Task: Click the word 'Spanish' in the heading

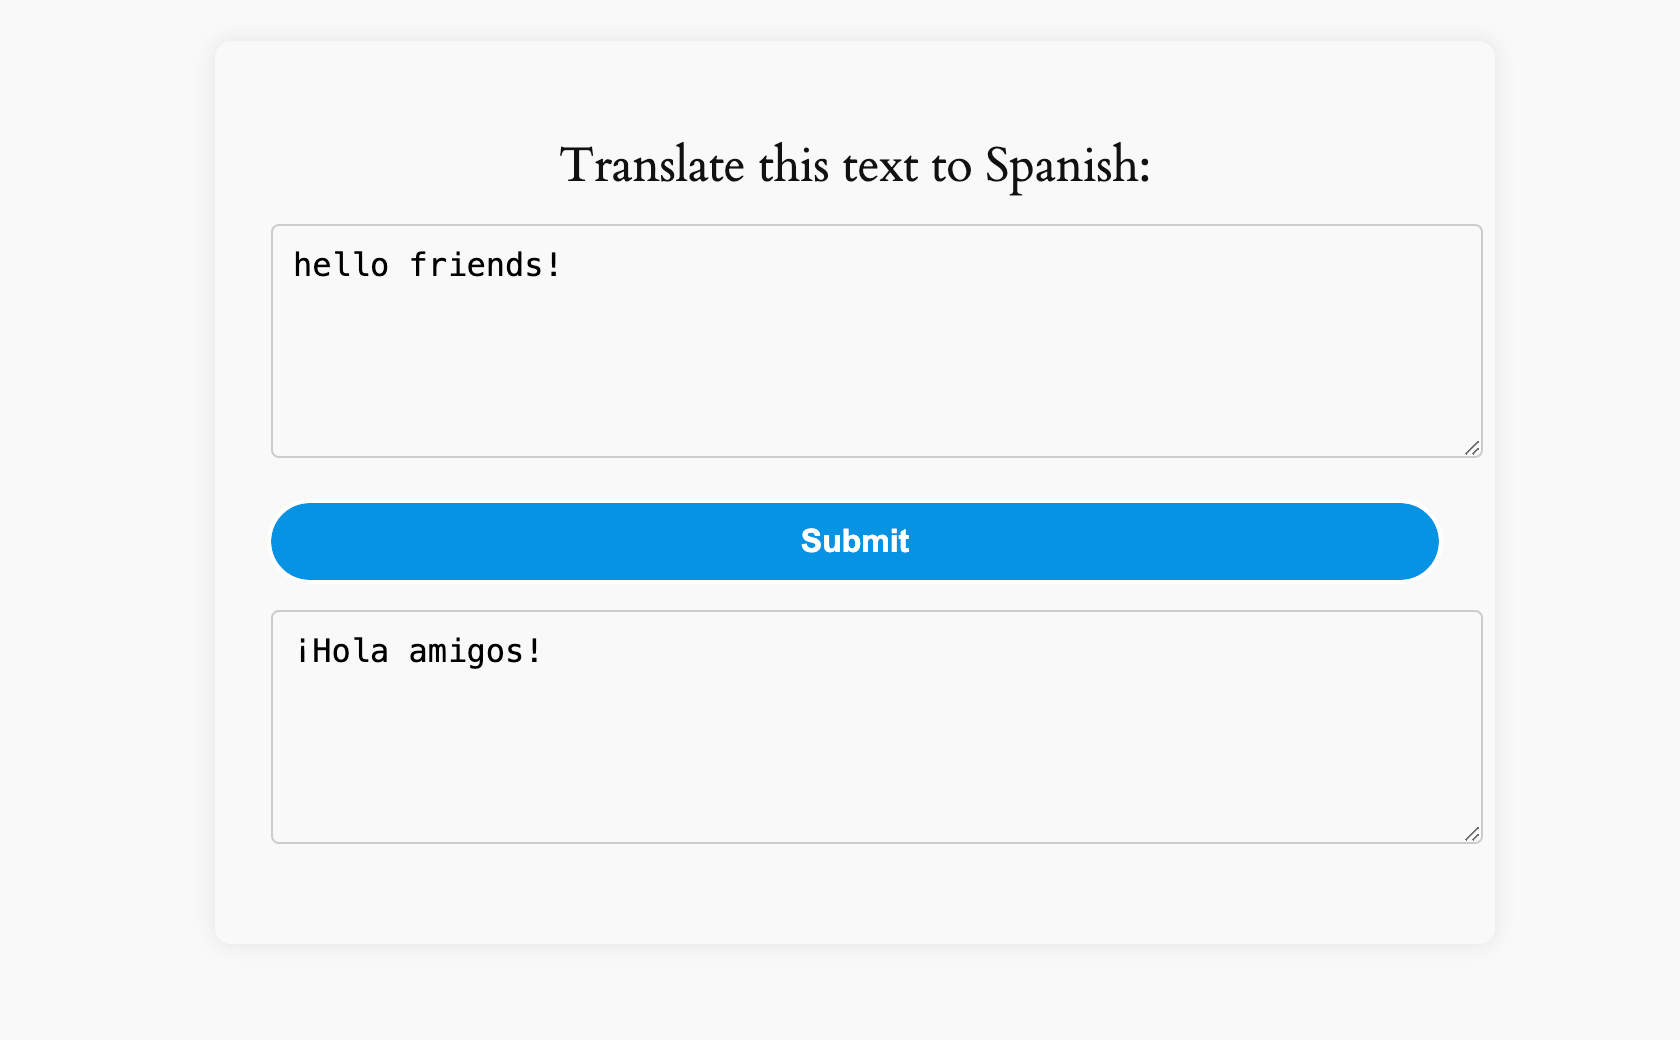Action: 1062,165
